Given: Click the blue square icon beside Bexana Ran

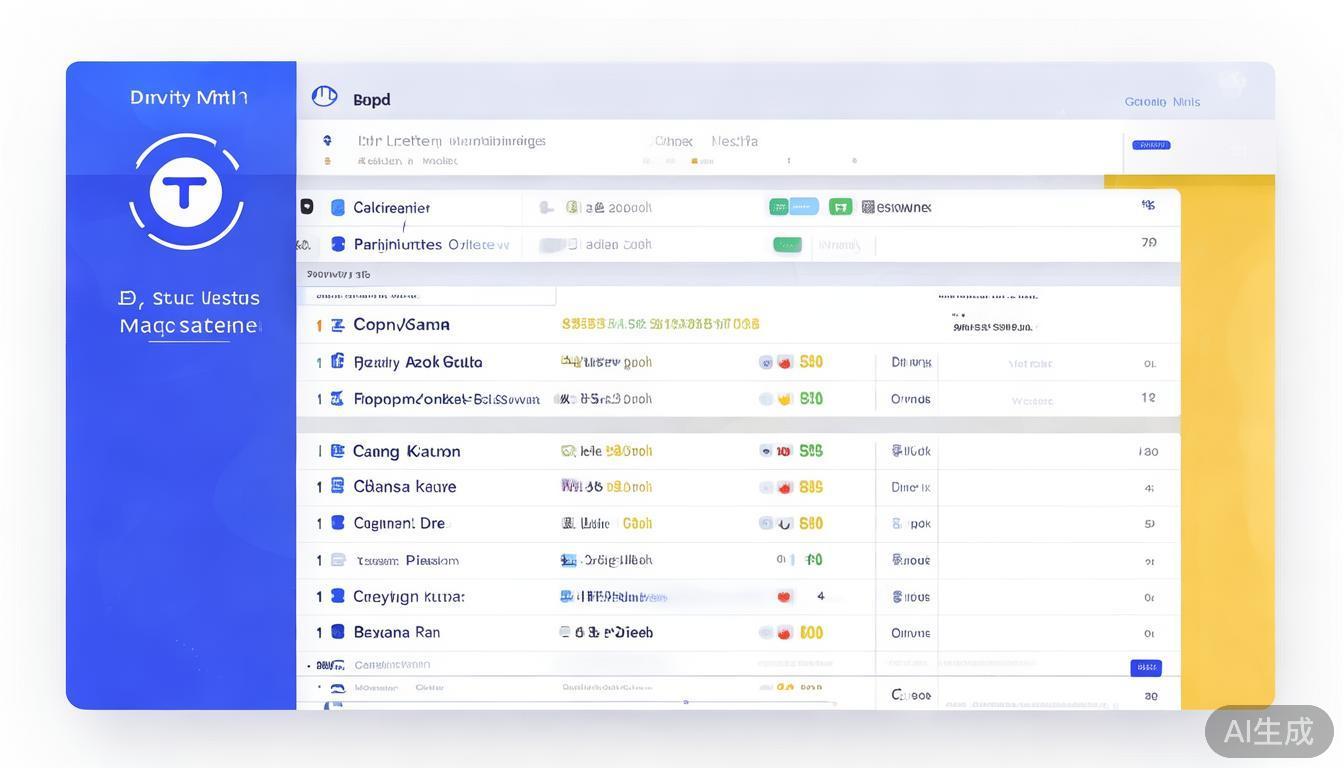Looking at the screenshot, I should point(338,632).
